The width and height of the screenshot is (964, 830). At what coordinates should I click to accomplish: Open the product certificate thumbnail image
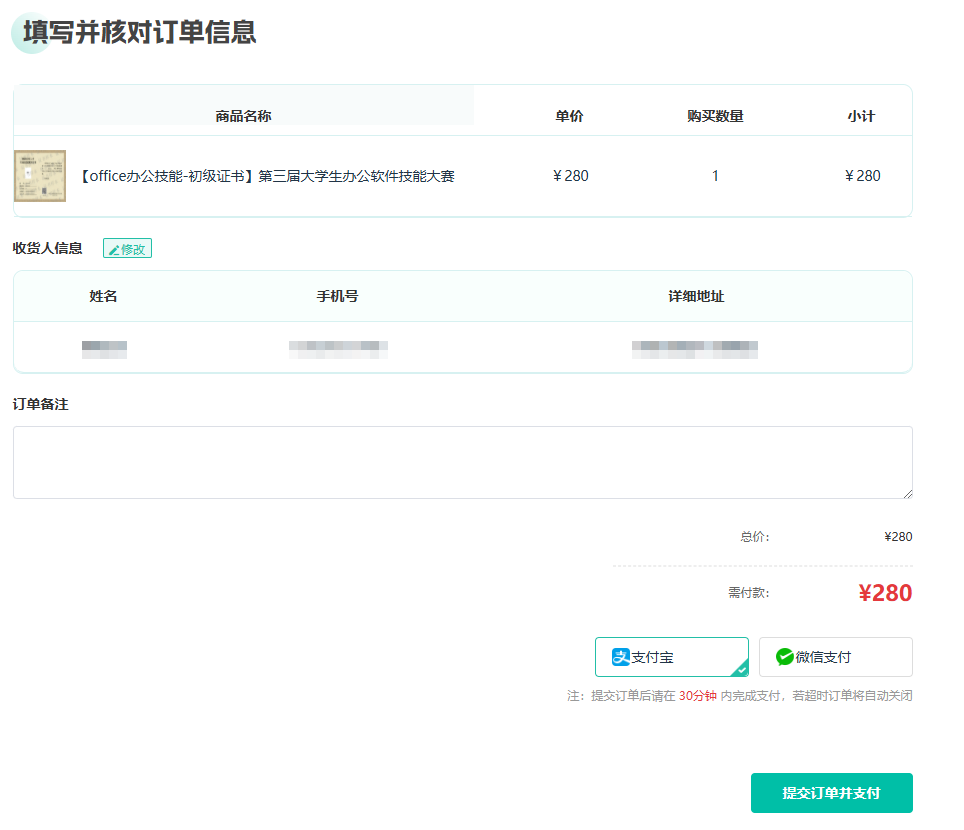click(x=40, y=176)
